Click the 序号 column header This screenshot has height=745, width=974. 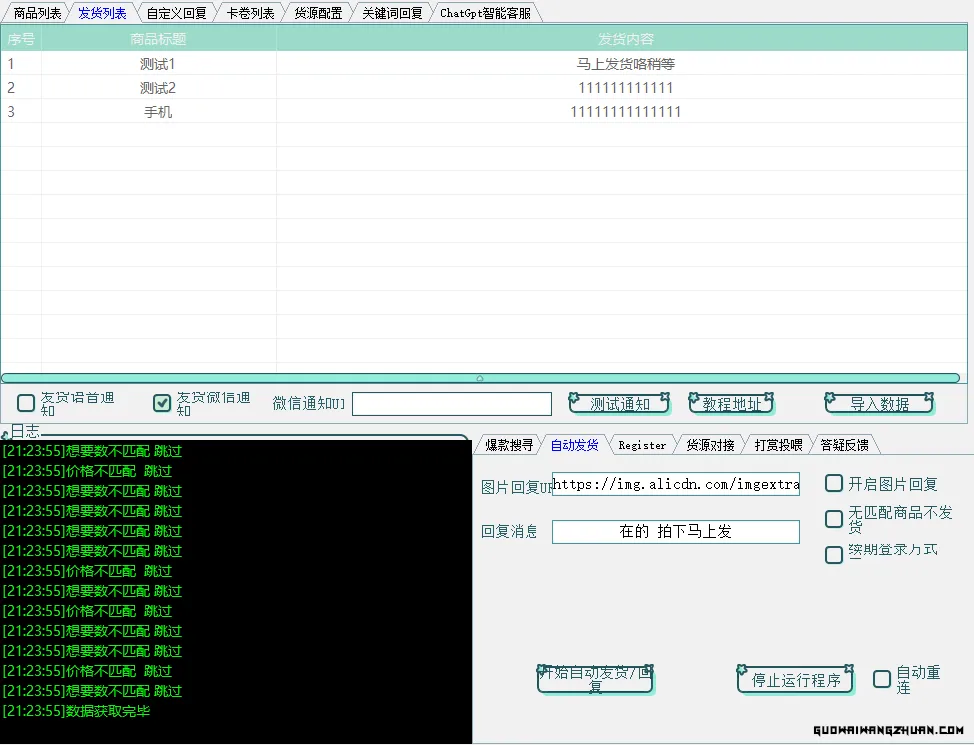pyautogui.click(x=21, y=39)
